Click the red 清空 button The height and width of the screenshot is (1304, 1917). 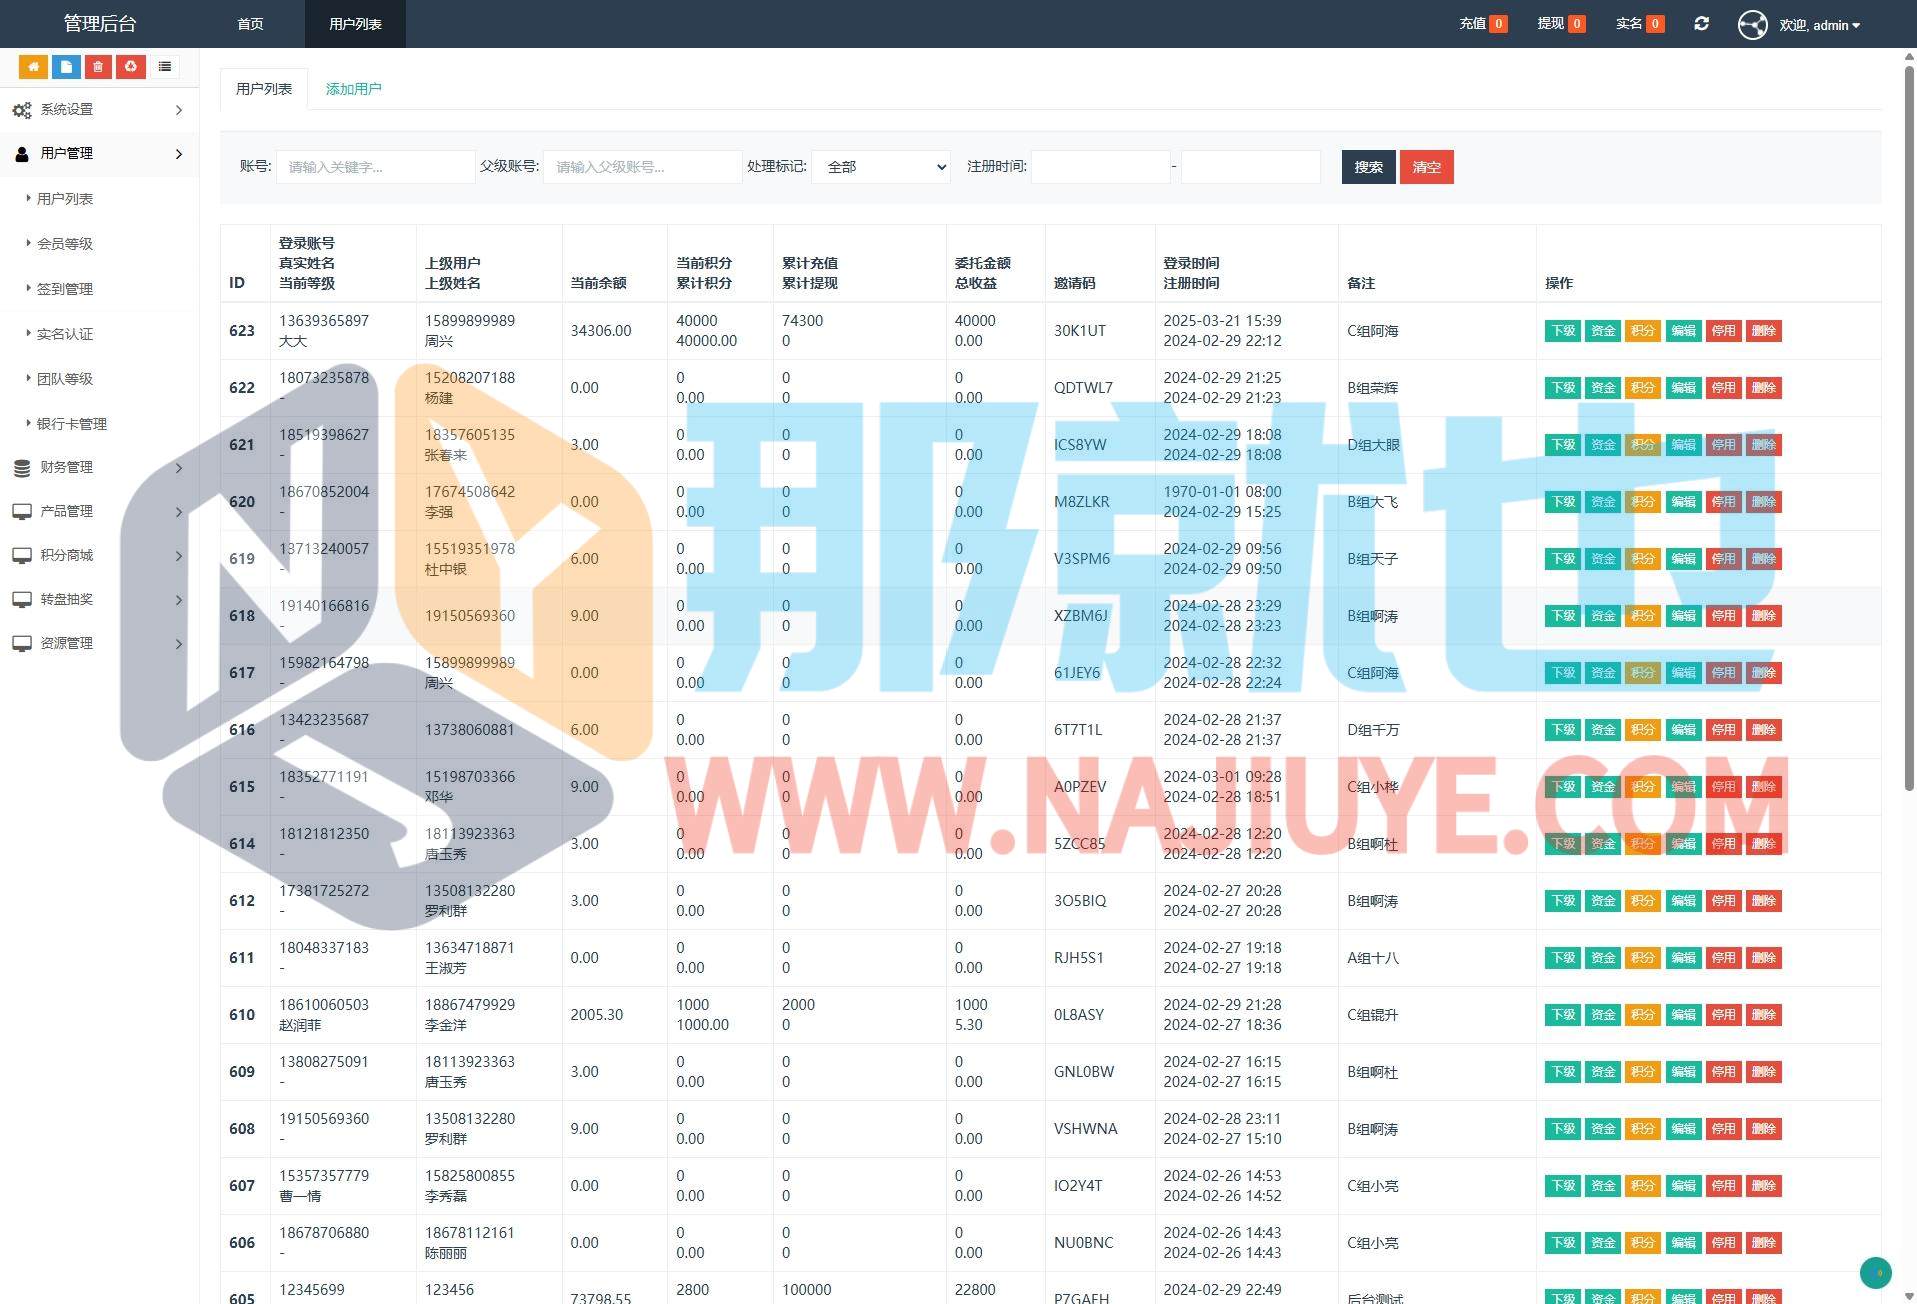click(1426, 167)
